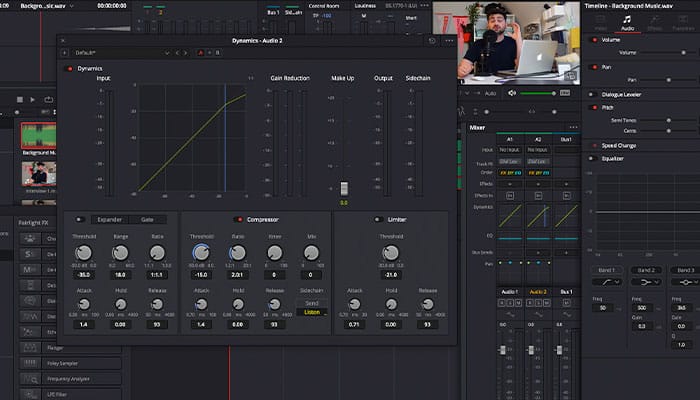The image size is (700, 400).
Task: Click the play button in media pool preview
Action: 33,100
